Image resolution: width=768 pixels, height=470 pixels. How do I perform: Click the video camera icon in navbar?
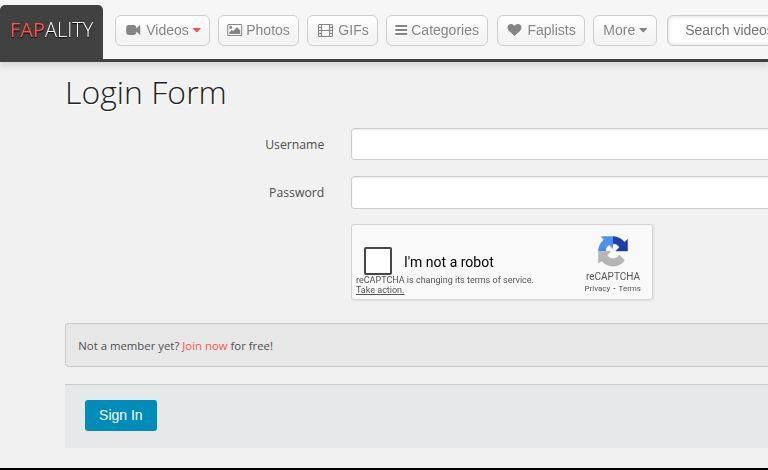pyautogui.click(x=133, y=30)
